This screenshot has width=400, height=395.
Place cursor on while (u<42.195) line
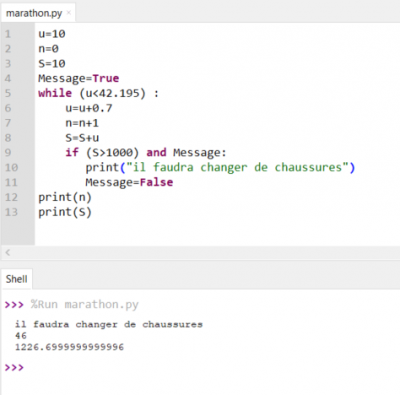coord(98,93)
